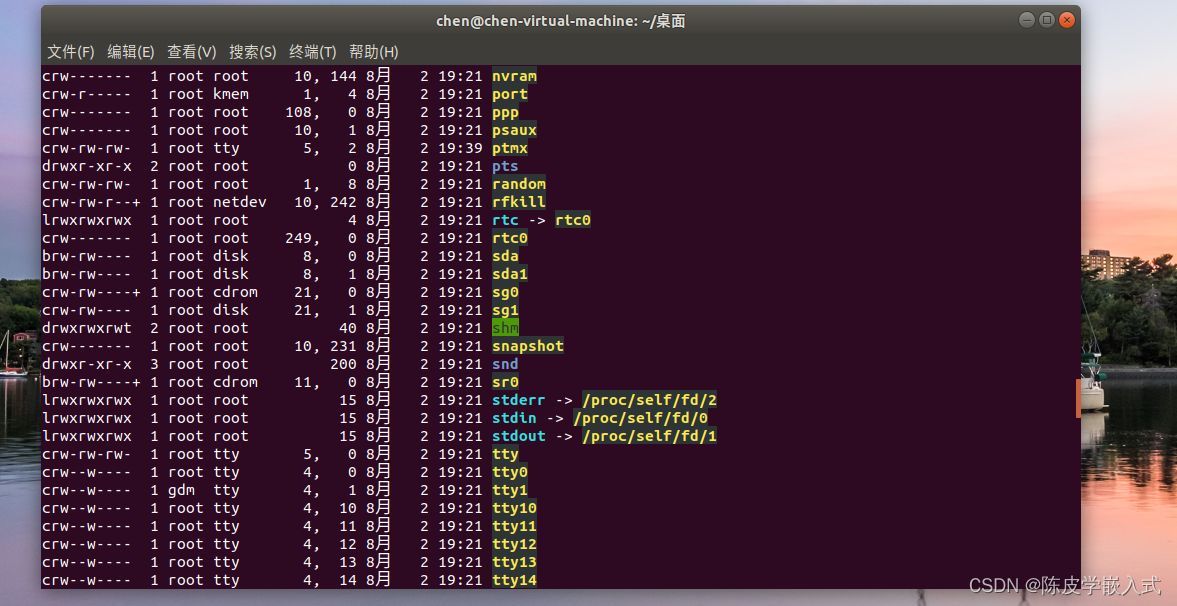The width and height of the screenshot is (1177, 606).
Task: Click the snapshot device name
Action: click(528, 346)
